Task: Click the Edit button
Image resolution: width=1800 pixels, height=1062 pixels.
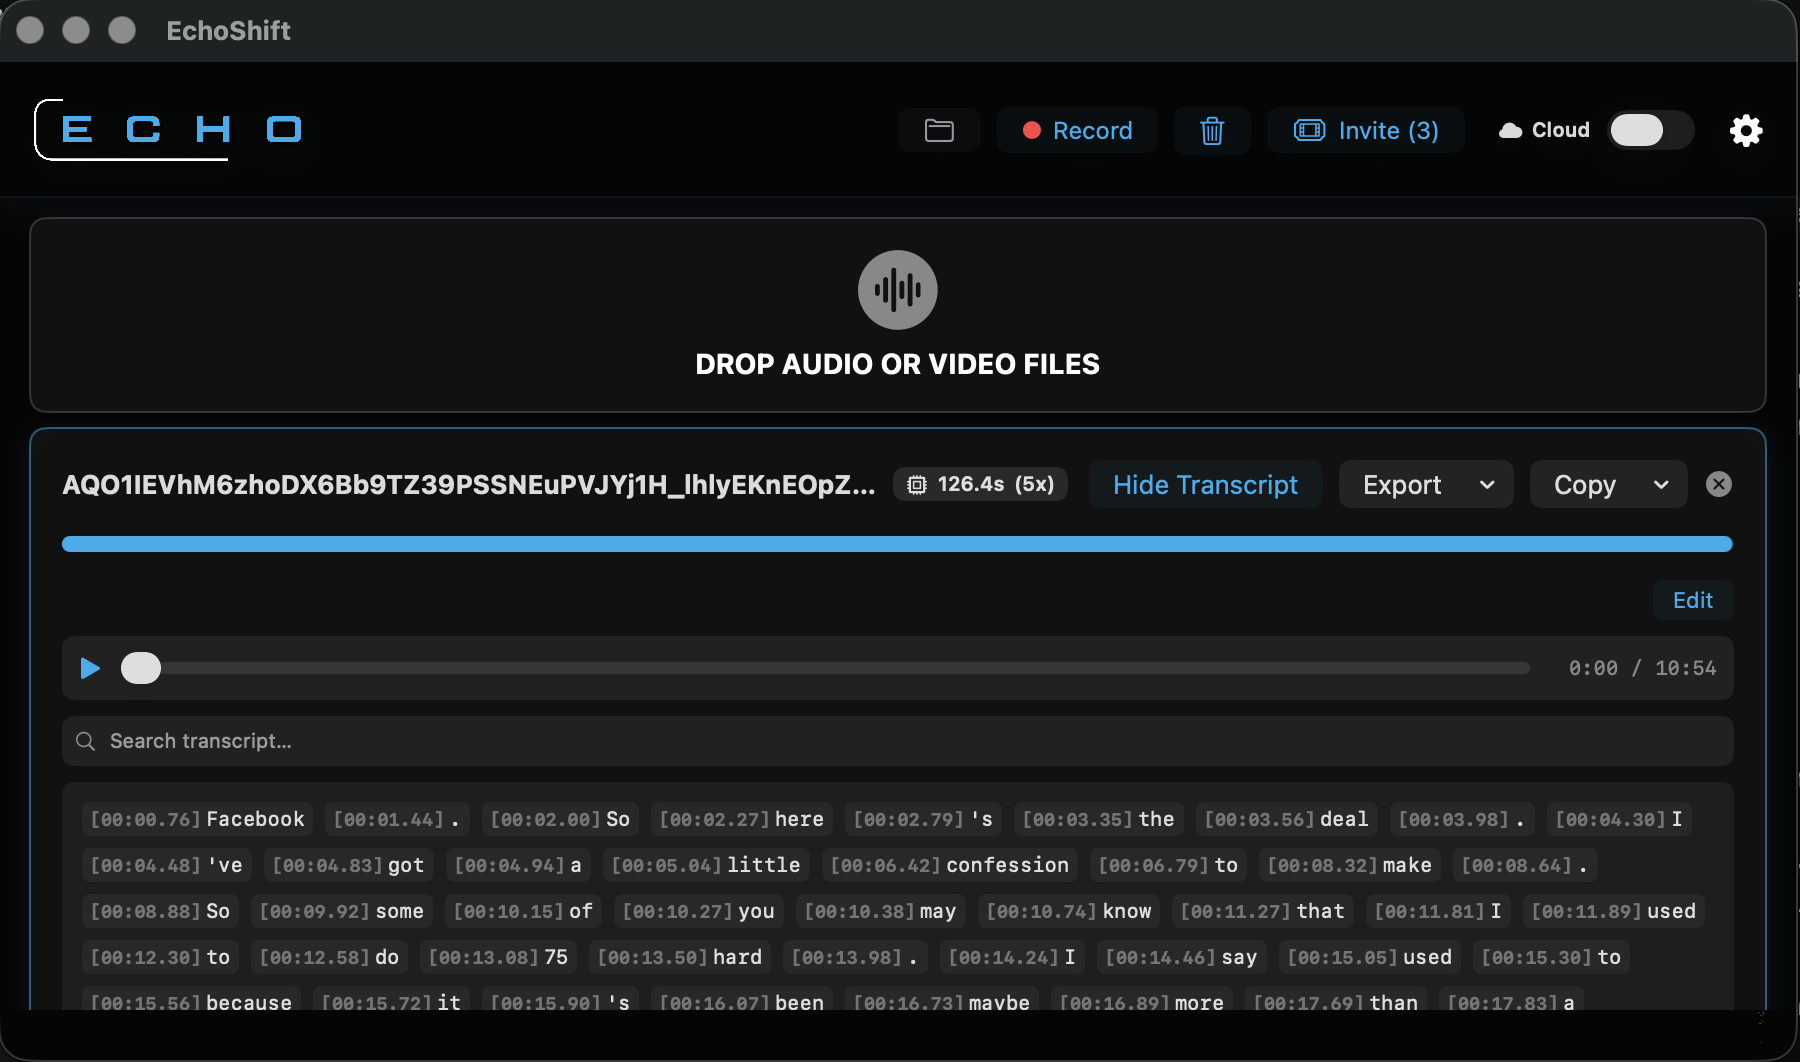Action: pyautogui.click(x=1693, y=600)
